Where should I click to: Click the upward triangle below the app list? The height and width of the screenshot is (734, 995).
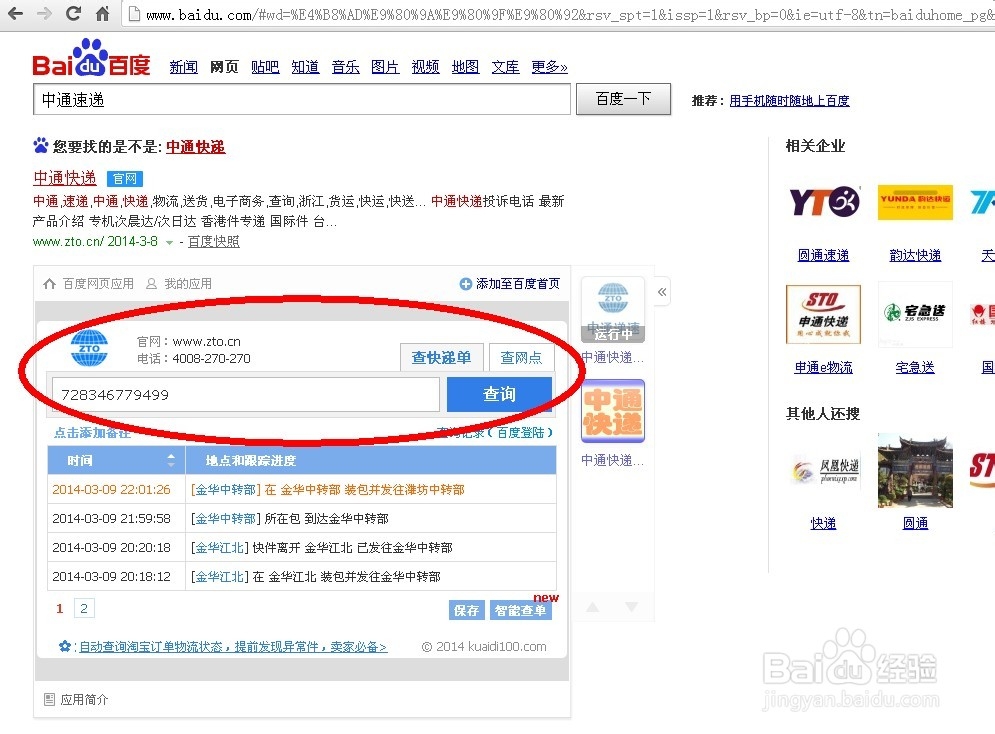click(x=593, y=607)
